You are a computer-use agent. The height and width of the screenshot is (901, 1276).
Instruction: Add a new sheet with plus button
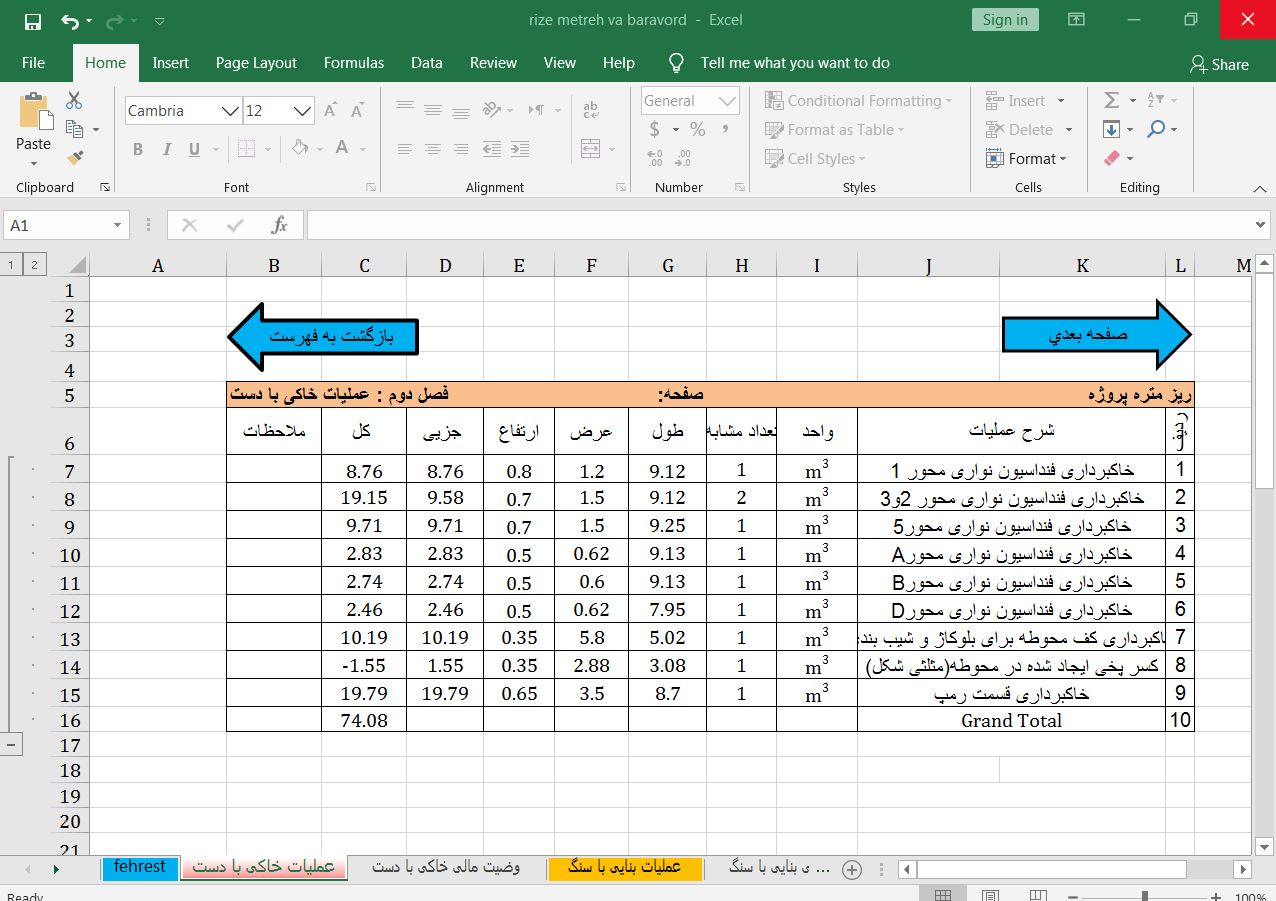pos(852,870)
